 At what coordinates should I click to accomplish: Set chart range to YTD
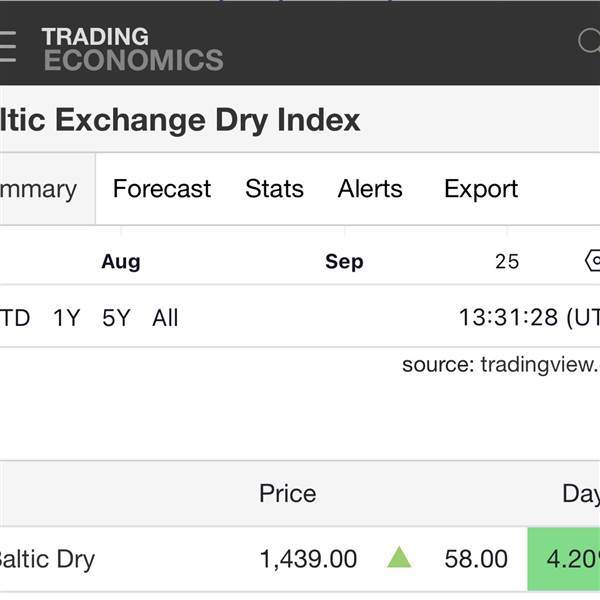[x=14, y=318]
